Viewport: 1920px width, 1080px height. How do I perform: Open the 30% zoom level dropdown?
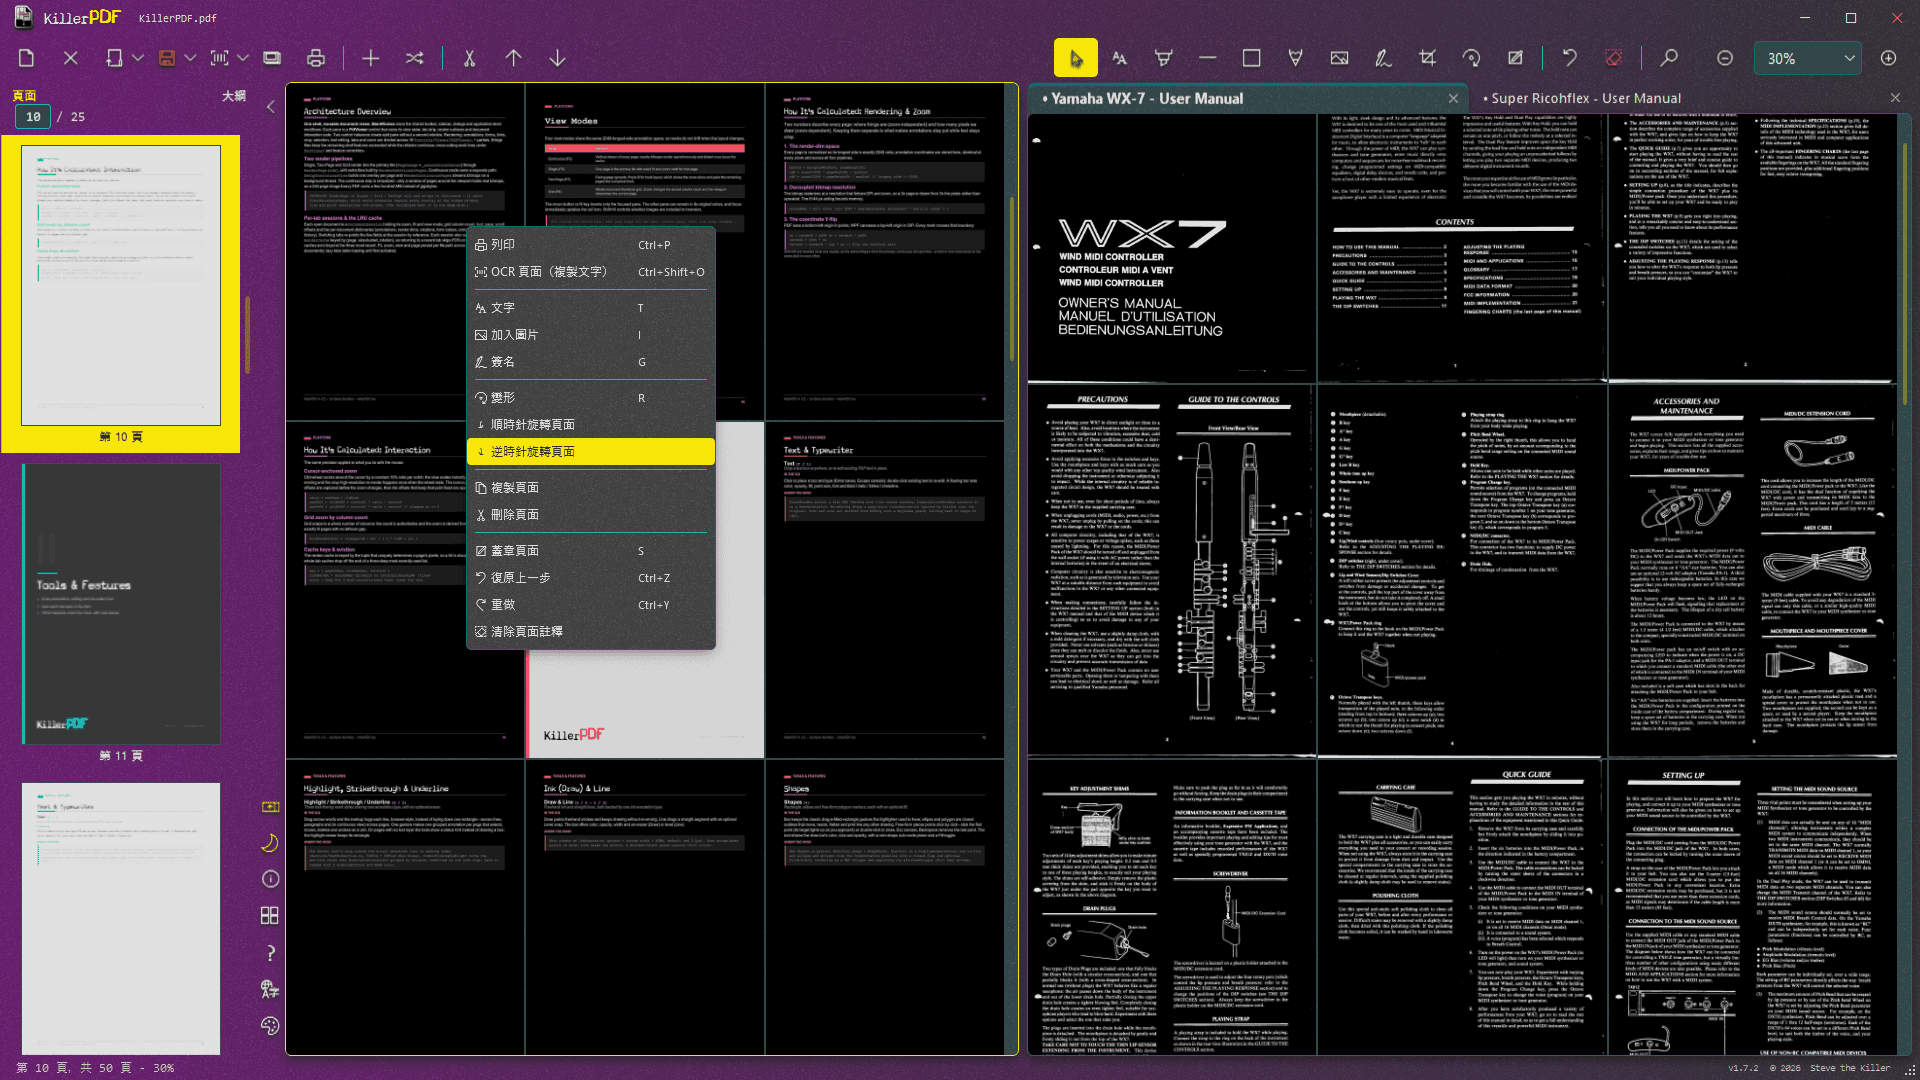pyautogui.click(x=1808, y=58)
